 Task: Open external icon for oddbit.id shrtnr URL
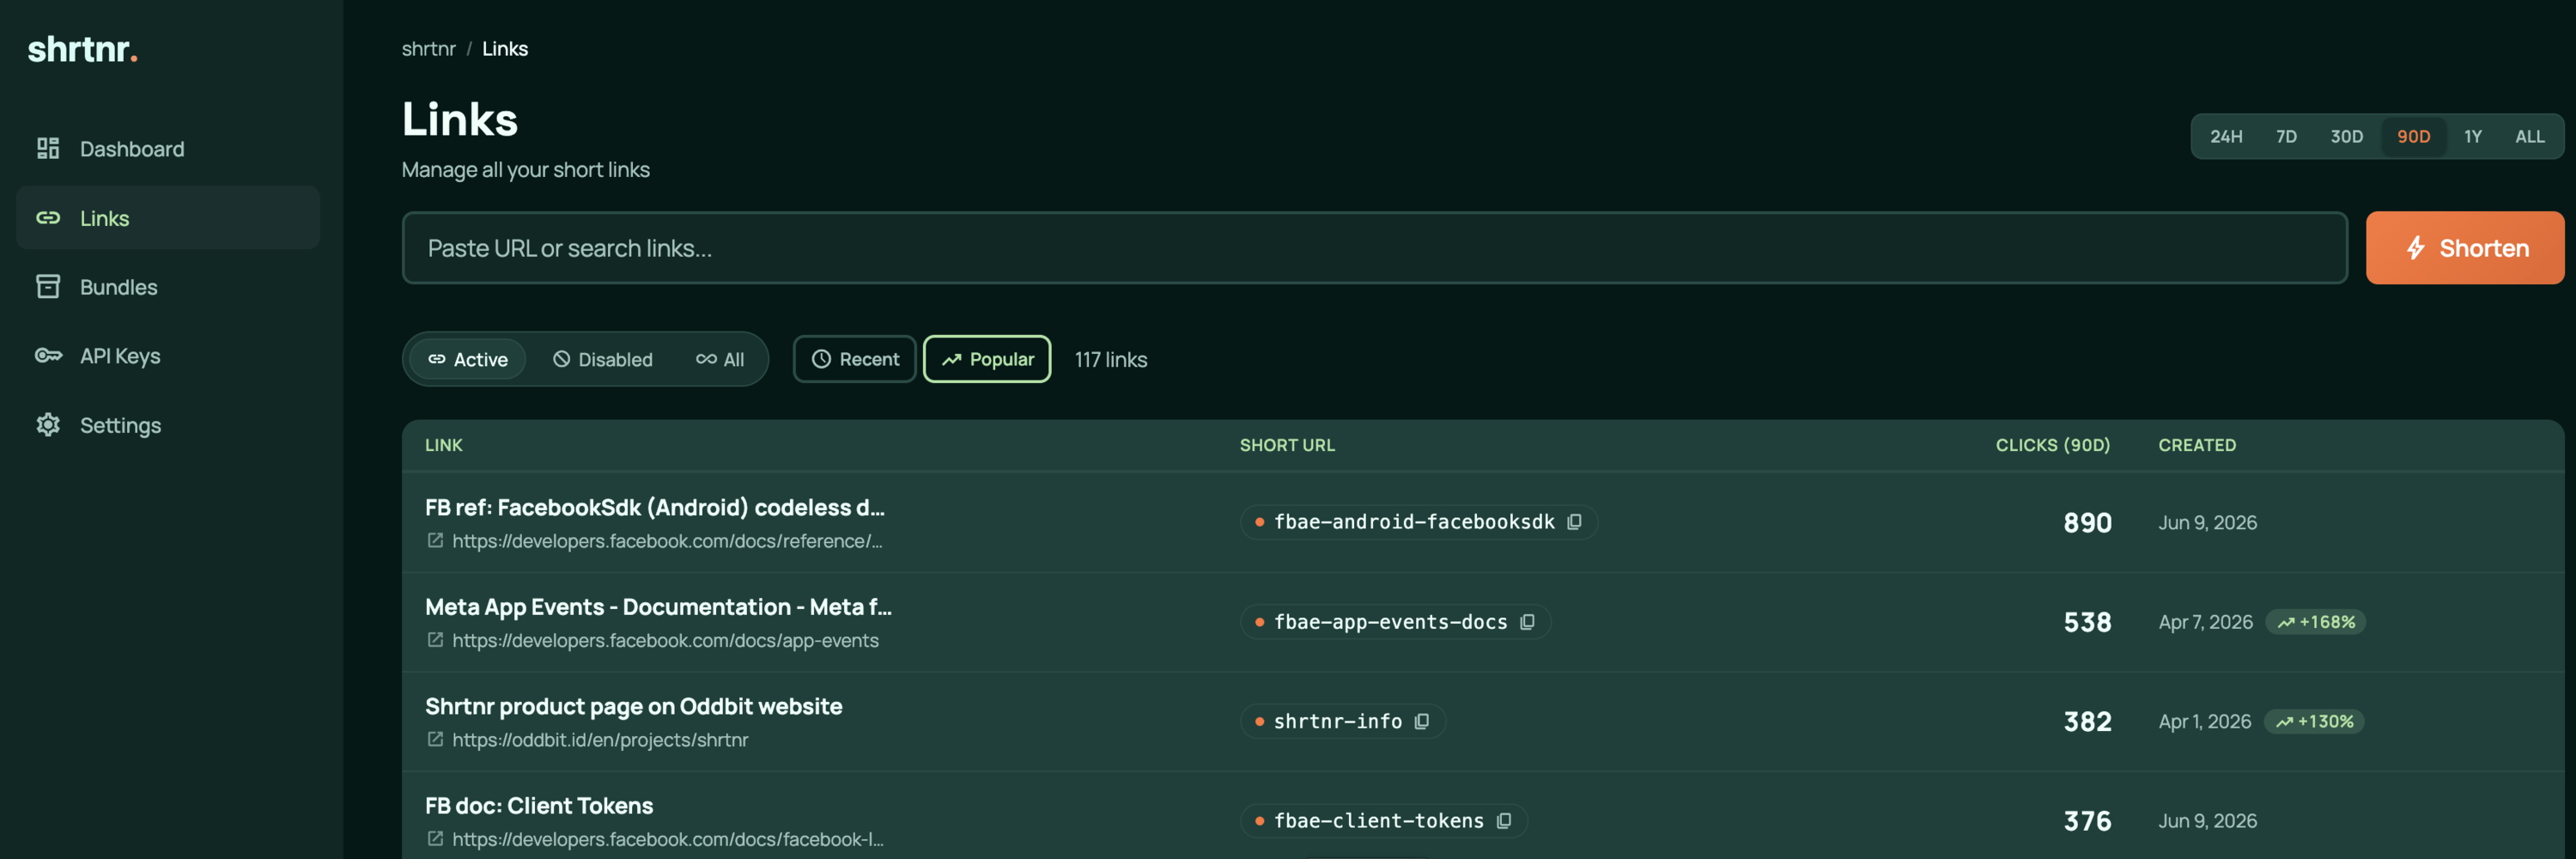click(x=435, y=740)
